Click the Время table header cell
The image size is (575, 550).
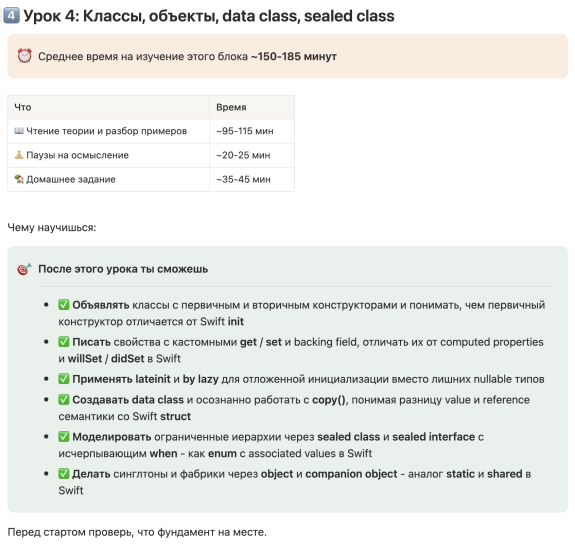[x=252, y=107]
